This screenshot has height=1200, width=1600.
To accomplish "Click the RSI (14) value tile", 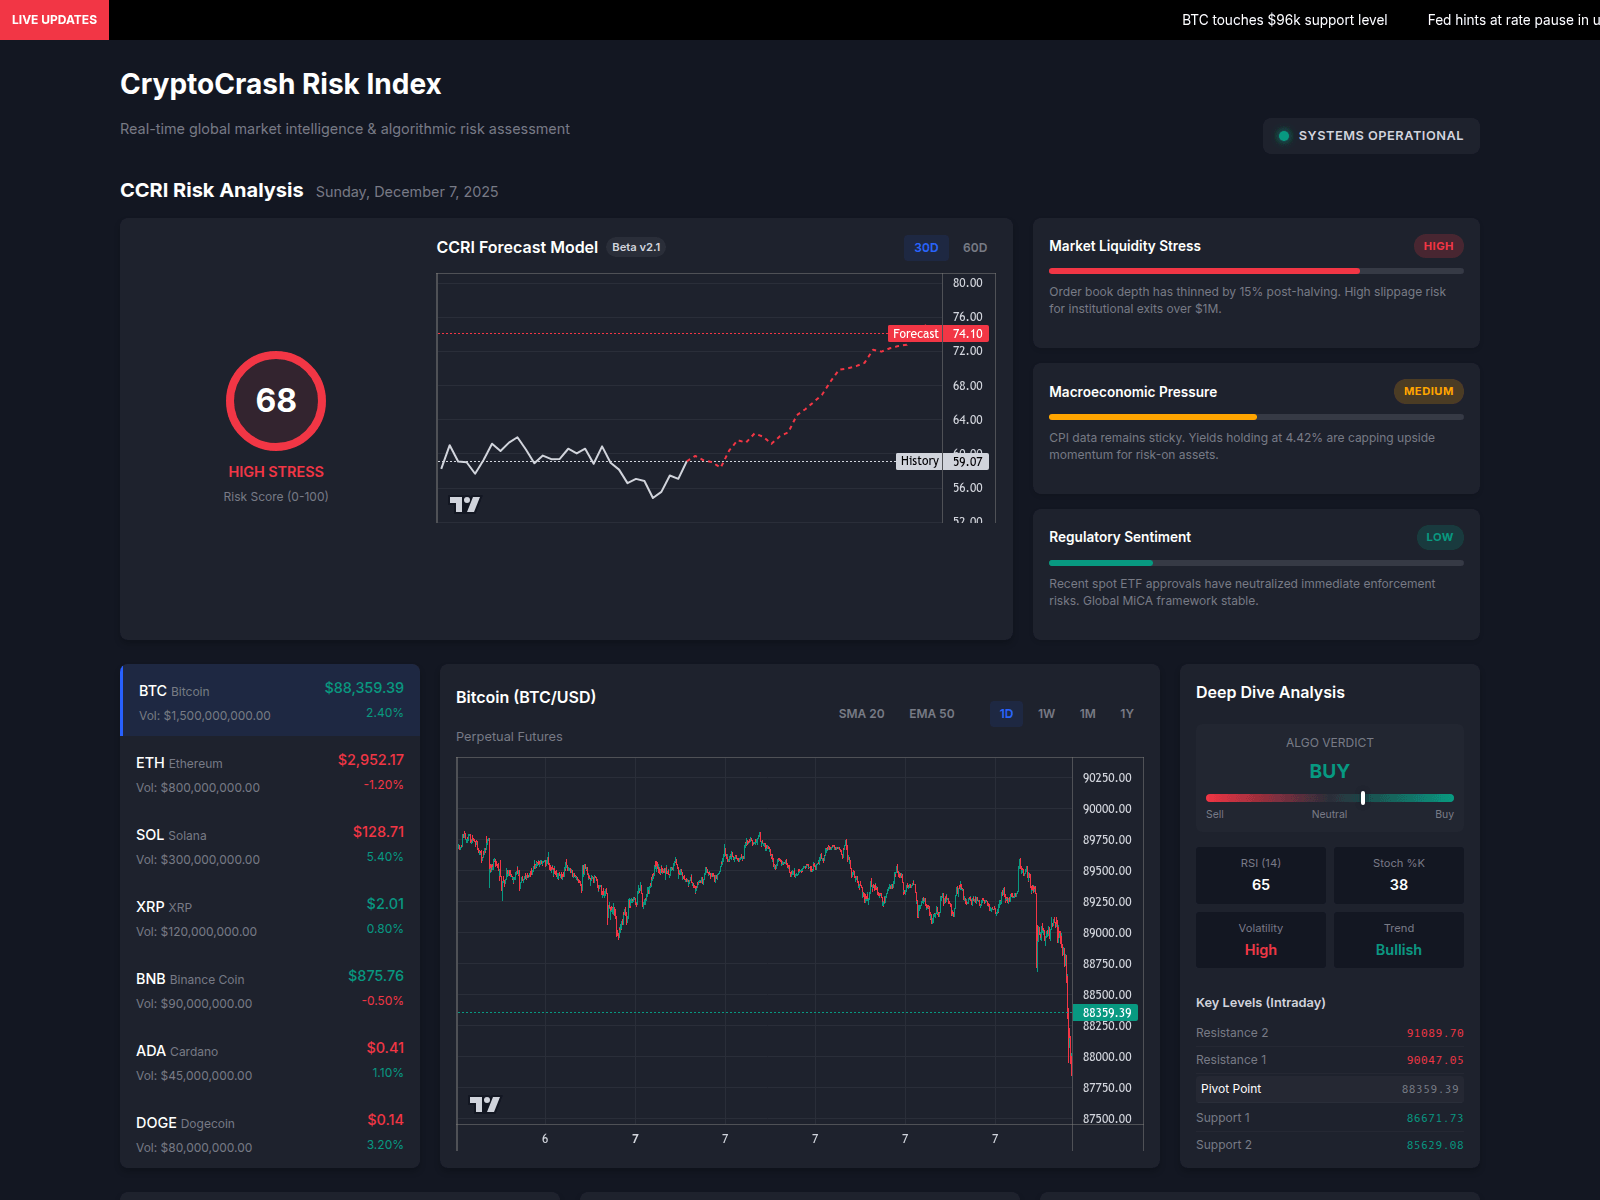I will pos(1261,875).
